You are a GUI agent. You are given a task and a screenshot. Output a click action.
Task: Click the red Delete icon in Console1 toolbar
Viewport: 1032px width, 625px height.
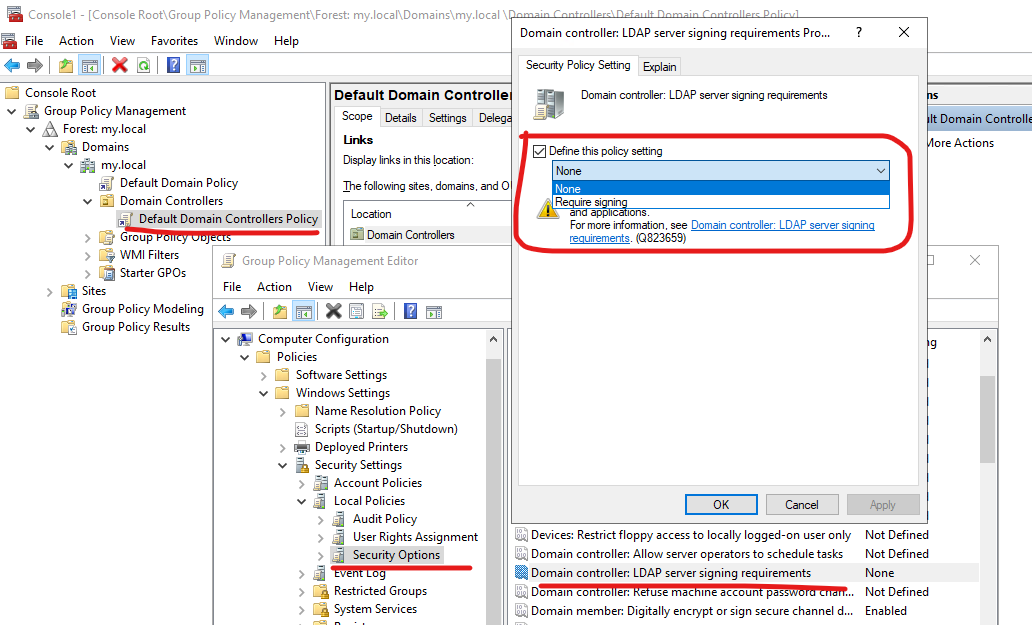[x=120, y=65]
